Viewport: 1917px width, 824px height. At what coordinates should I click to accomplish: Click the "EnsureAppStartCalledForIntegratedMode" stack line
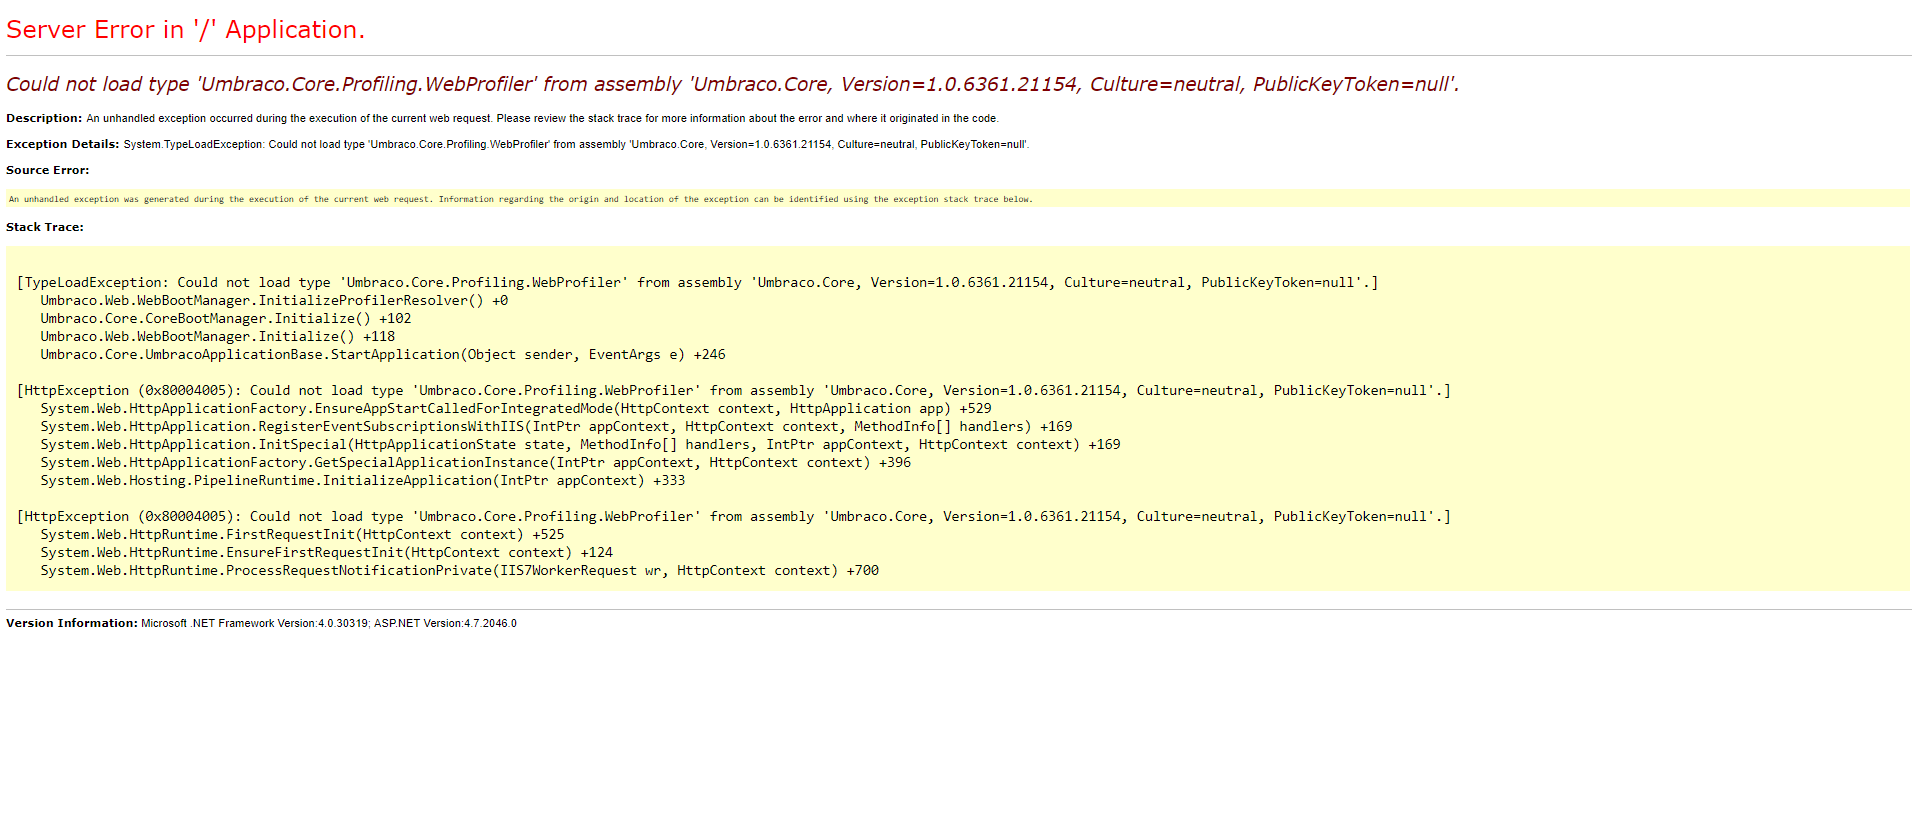(516, 409)
